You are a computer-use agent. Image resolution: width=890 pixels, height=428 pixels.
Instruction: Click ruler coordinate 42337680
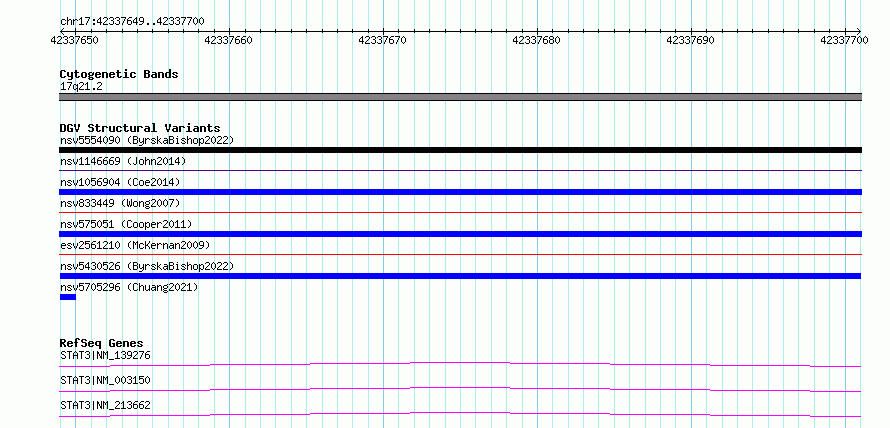pos(536,40)
